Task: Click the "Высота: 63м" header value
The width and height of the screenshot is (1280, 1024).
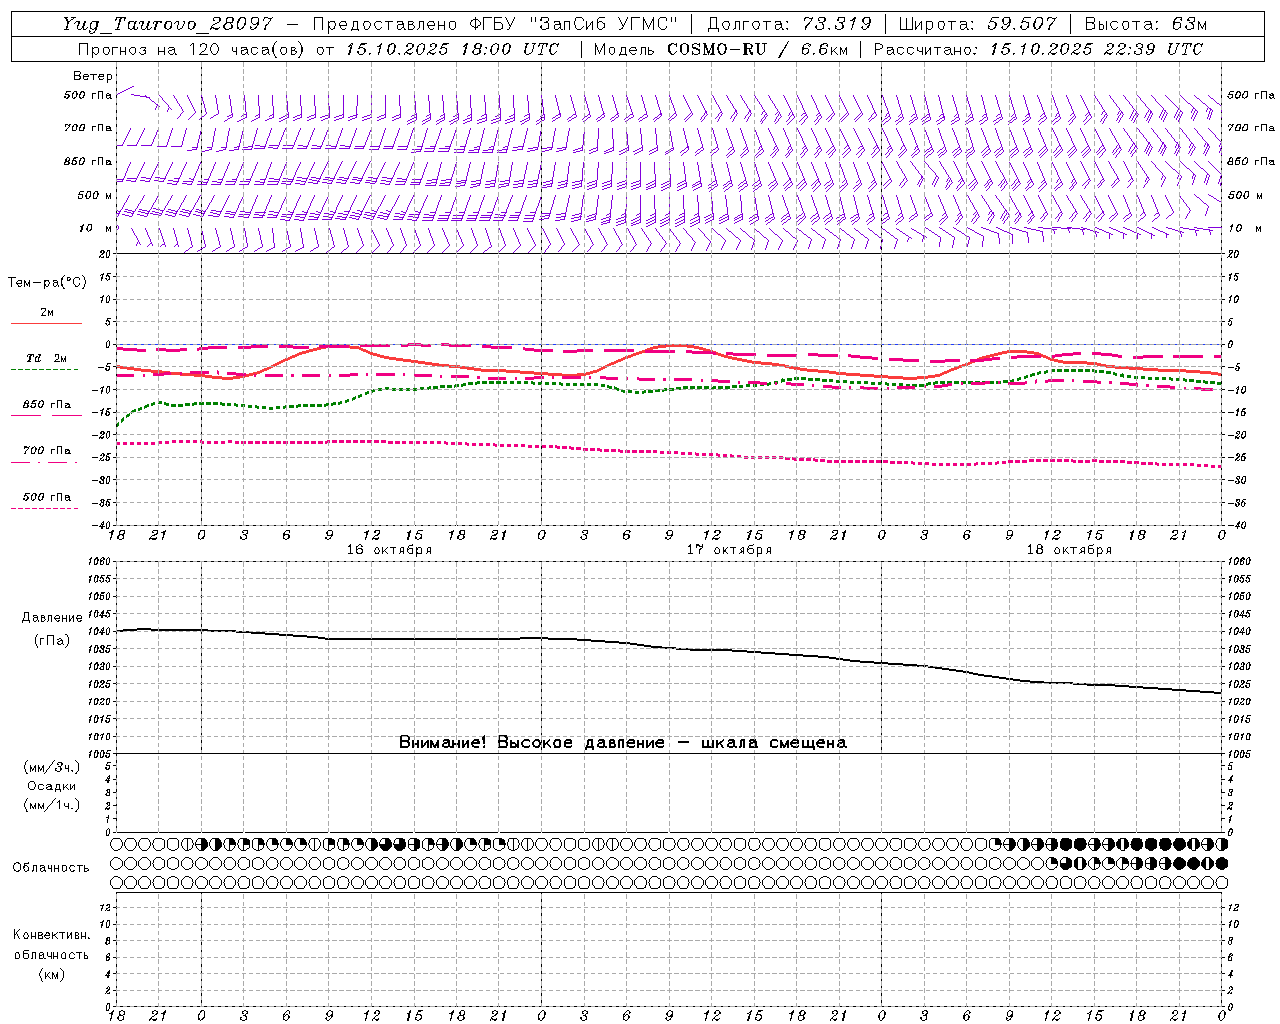Action: [x=1146, y=24]
